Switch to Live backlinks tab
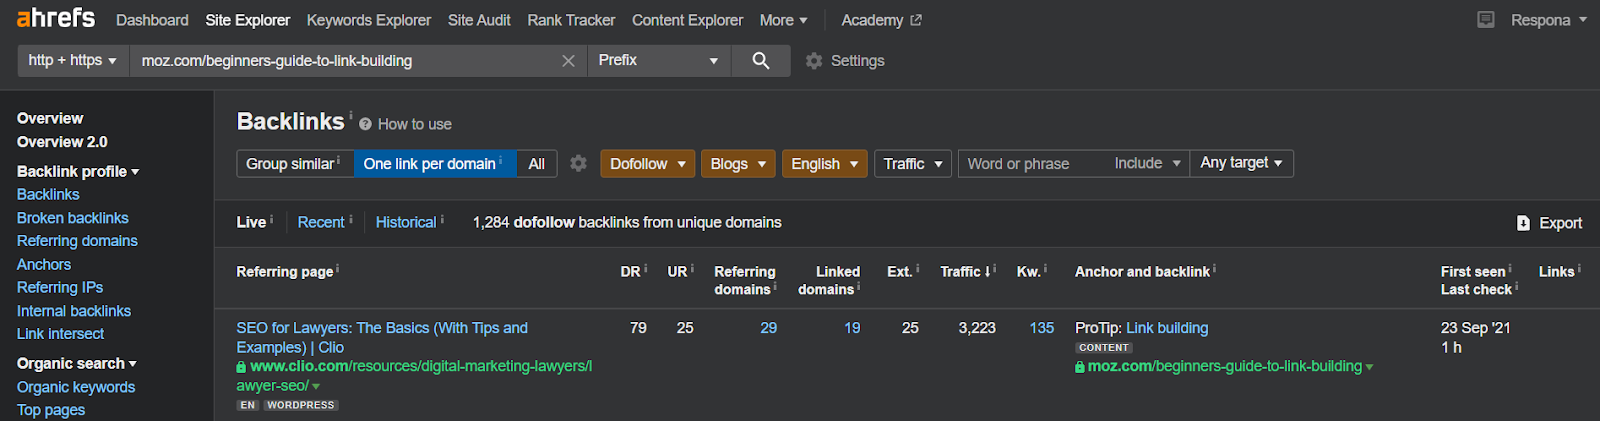 click(x=251, y=222)
